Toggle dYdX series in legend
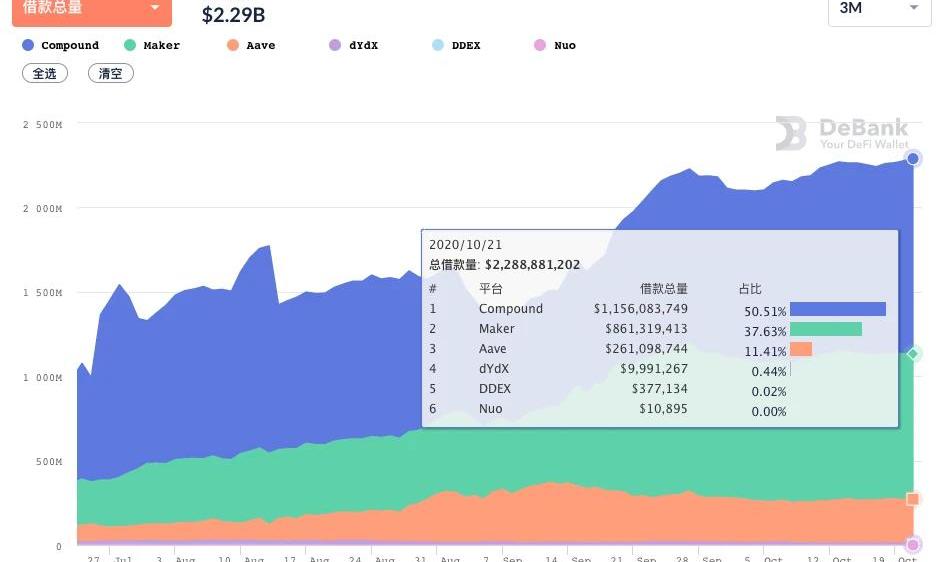943x562 pixels. pos(354,45)
